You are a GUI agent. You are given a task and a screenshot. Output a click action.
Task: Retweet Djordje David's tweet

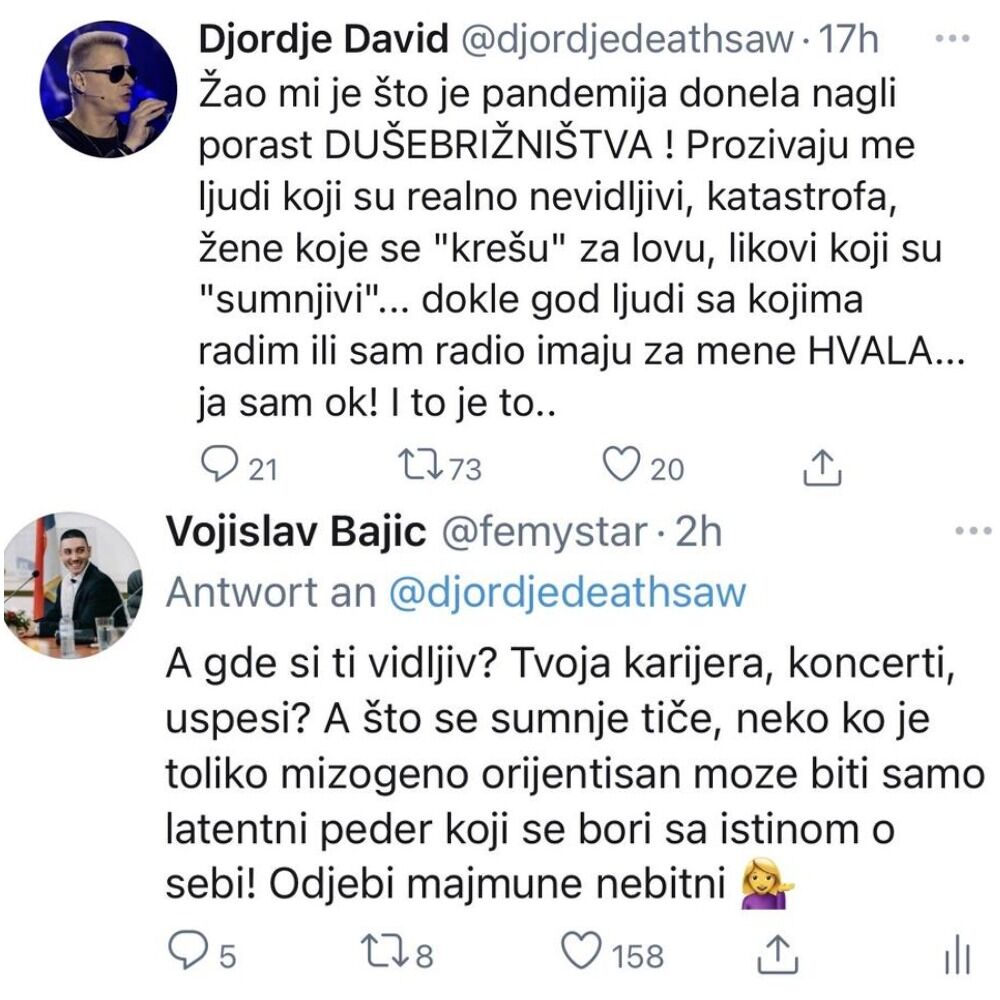coord(414,464)
